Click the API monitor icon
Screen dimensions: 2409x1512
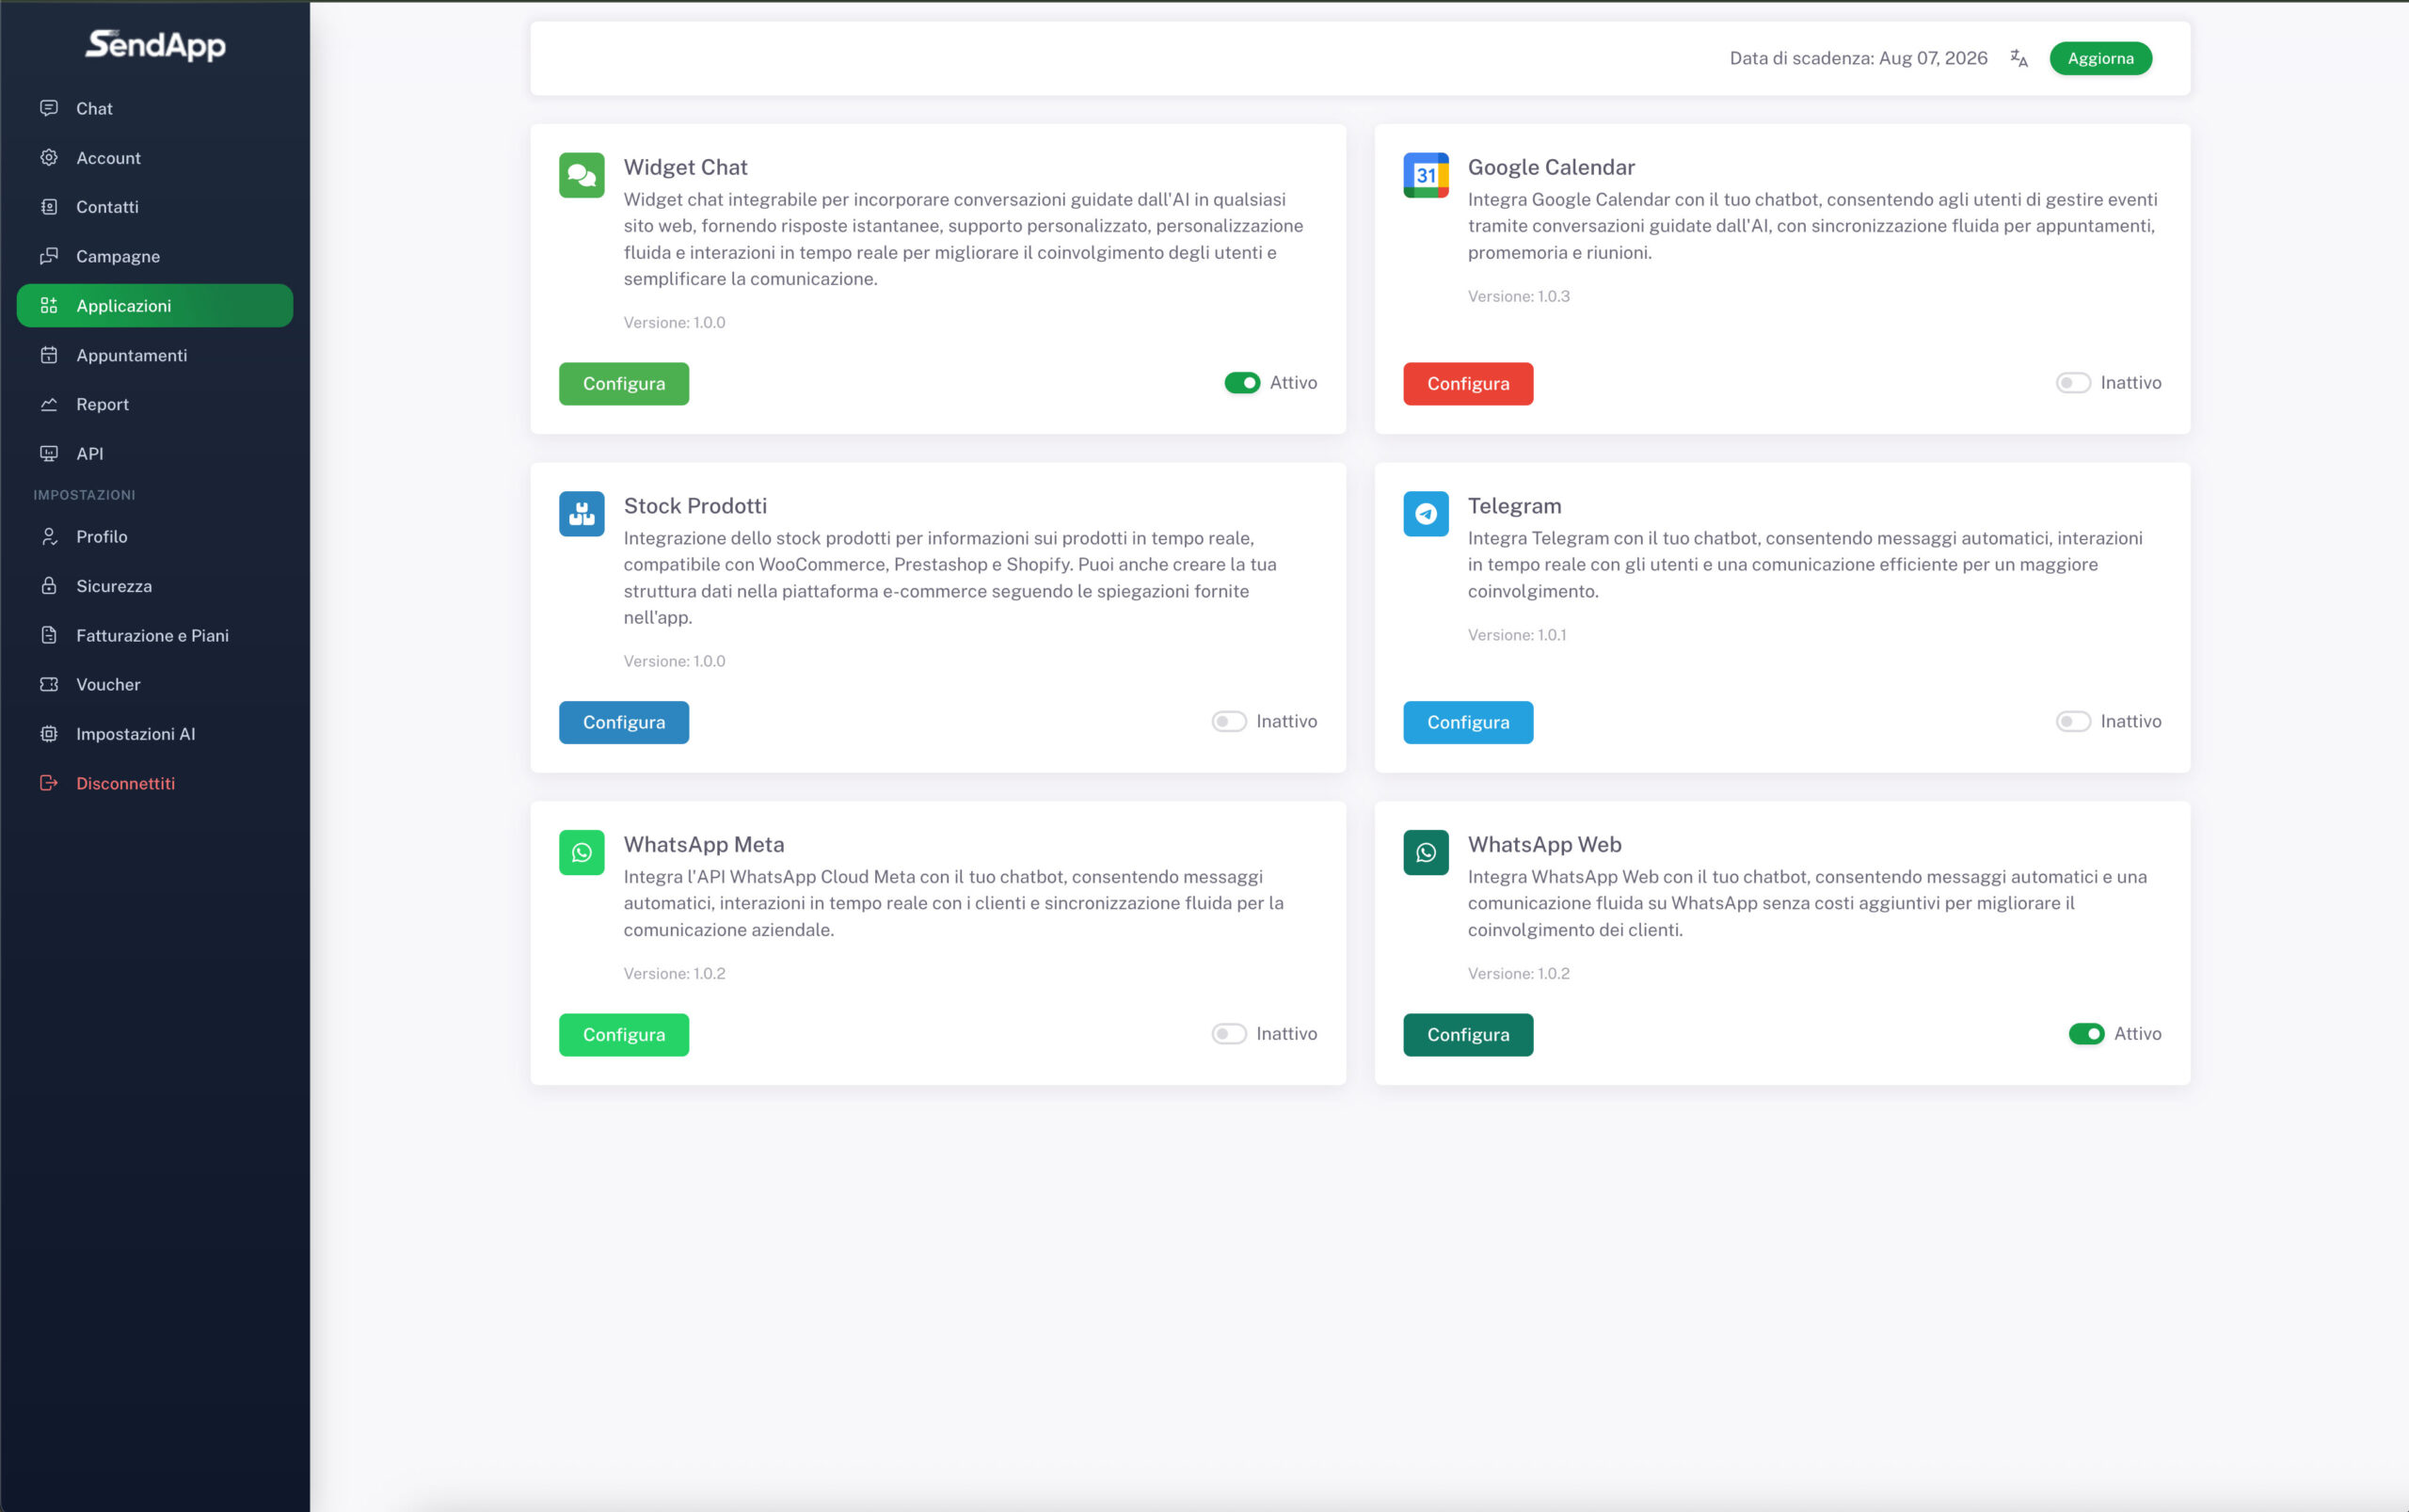tap(49, 453)
